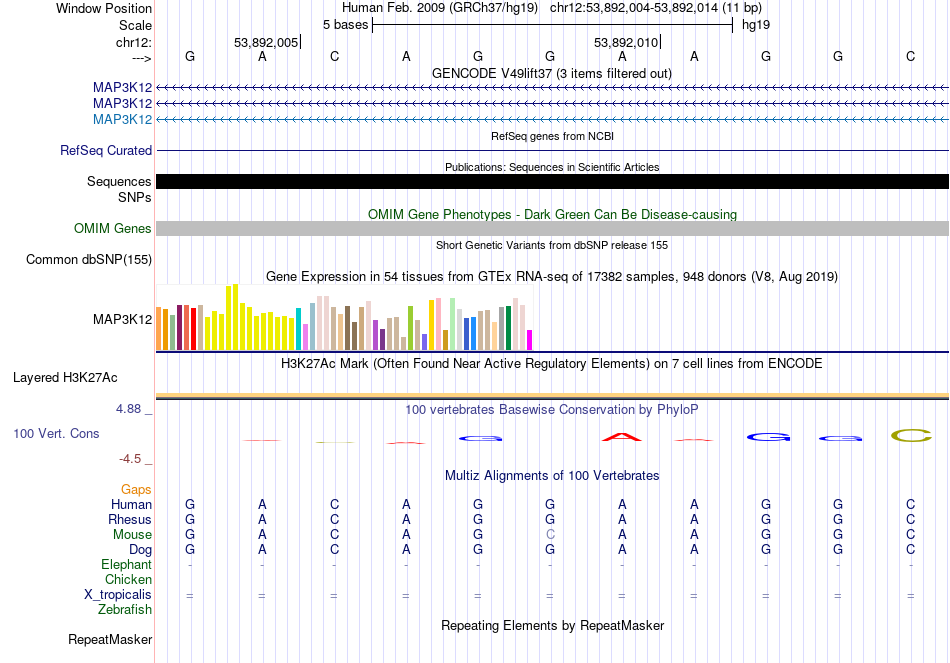
Task: Click the 4.88 PhyloP upper scale value
Action: point(128,409)
